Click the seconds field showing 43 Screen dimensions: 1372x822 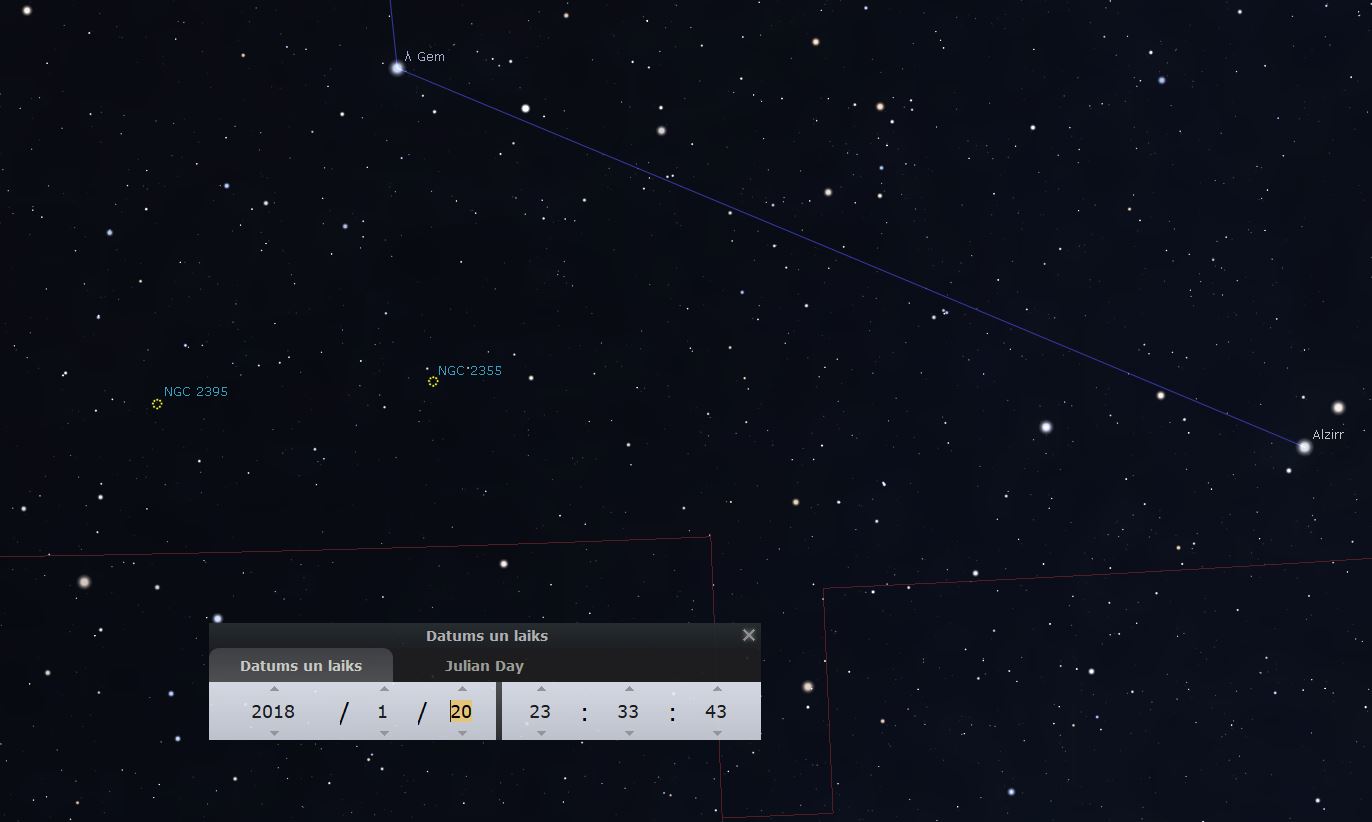[716, 712]
